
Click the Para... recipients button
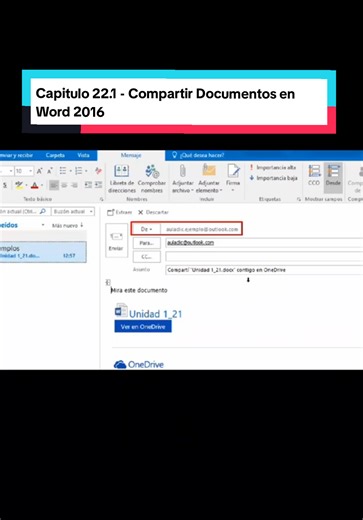click(147, 243)
